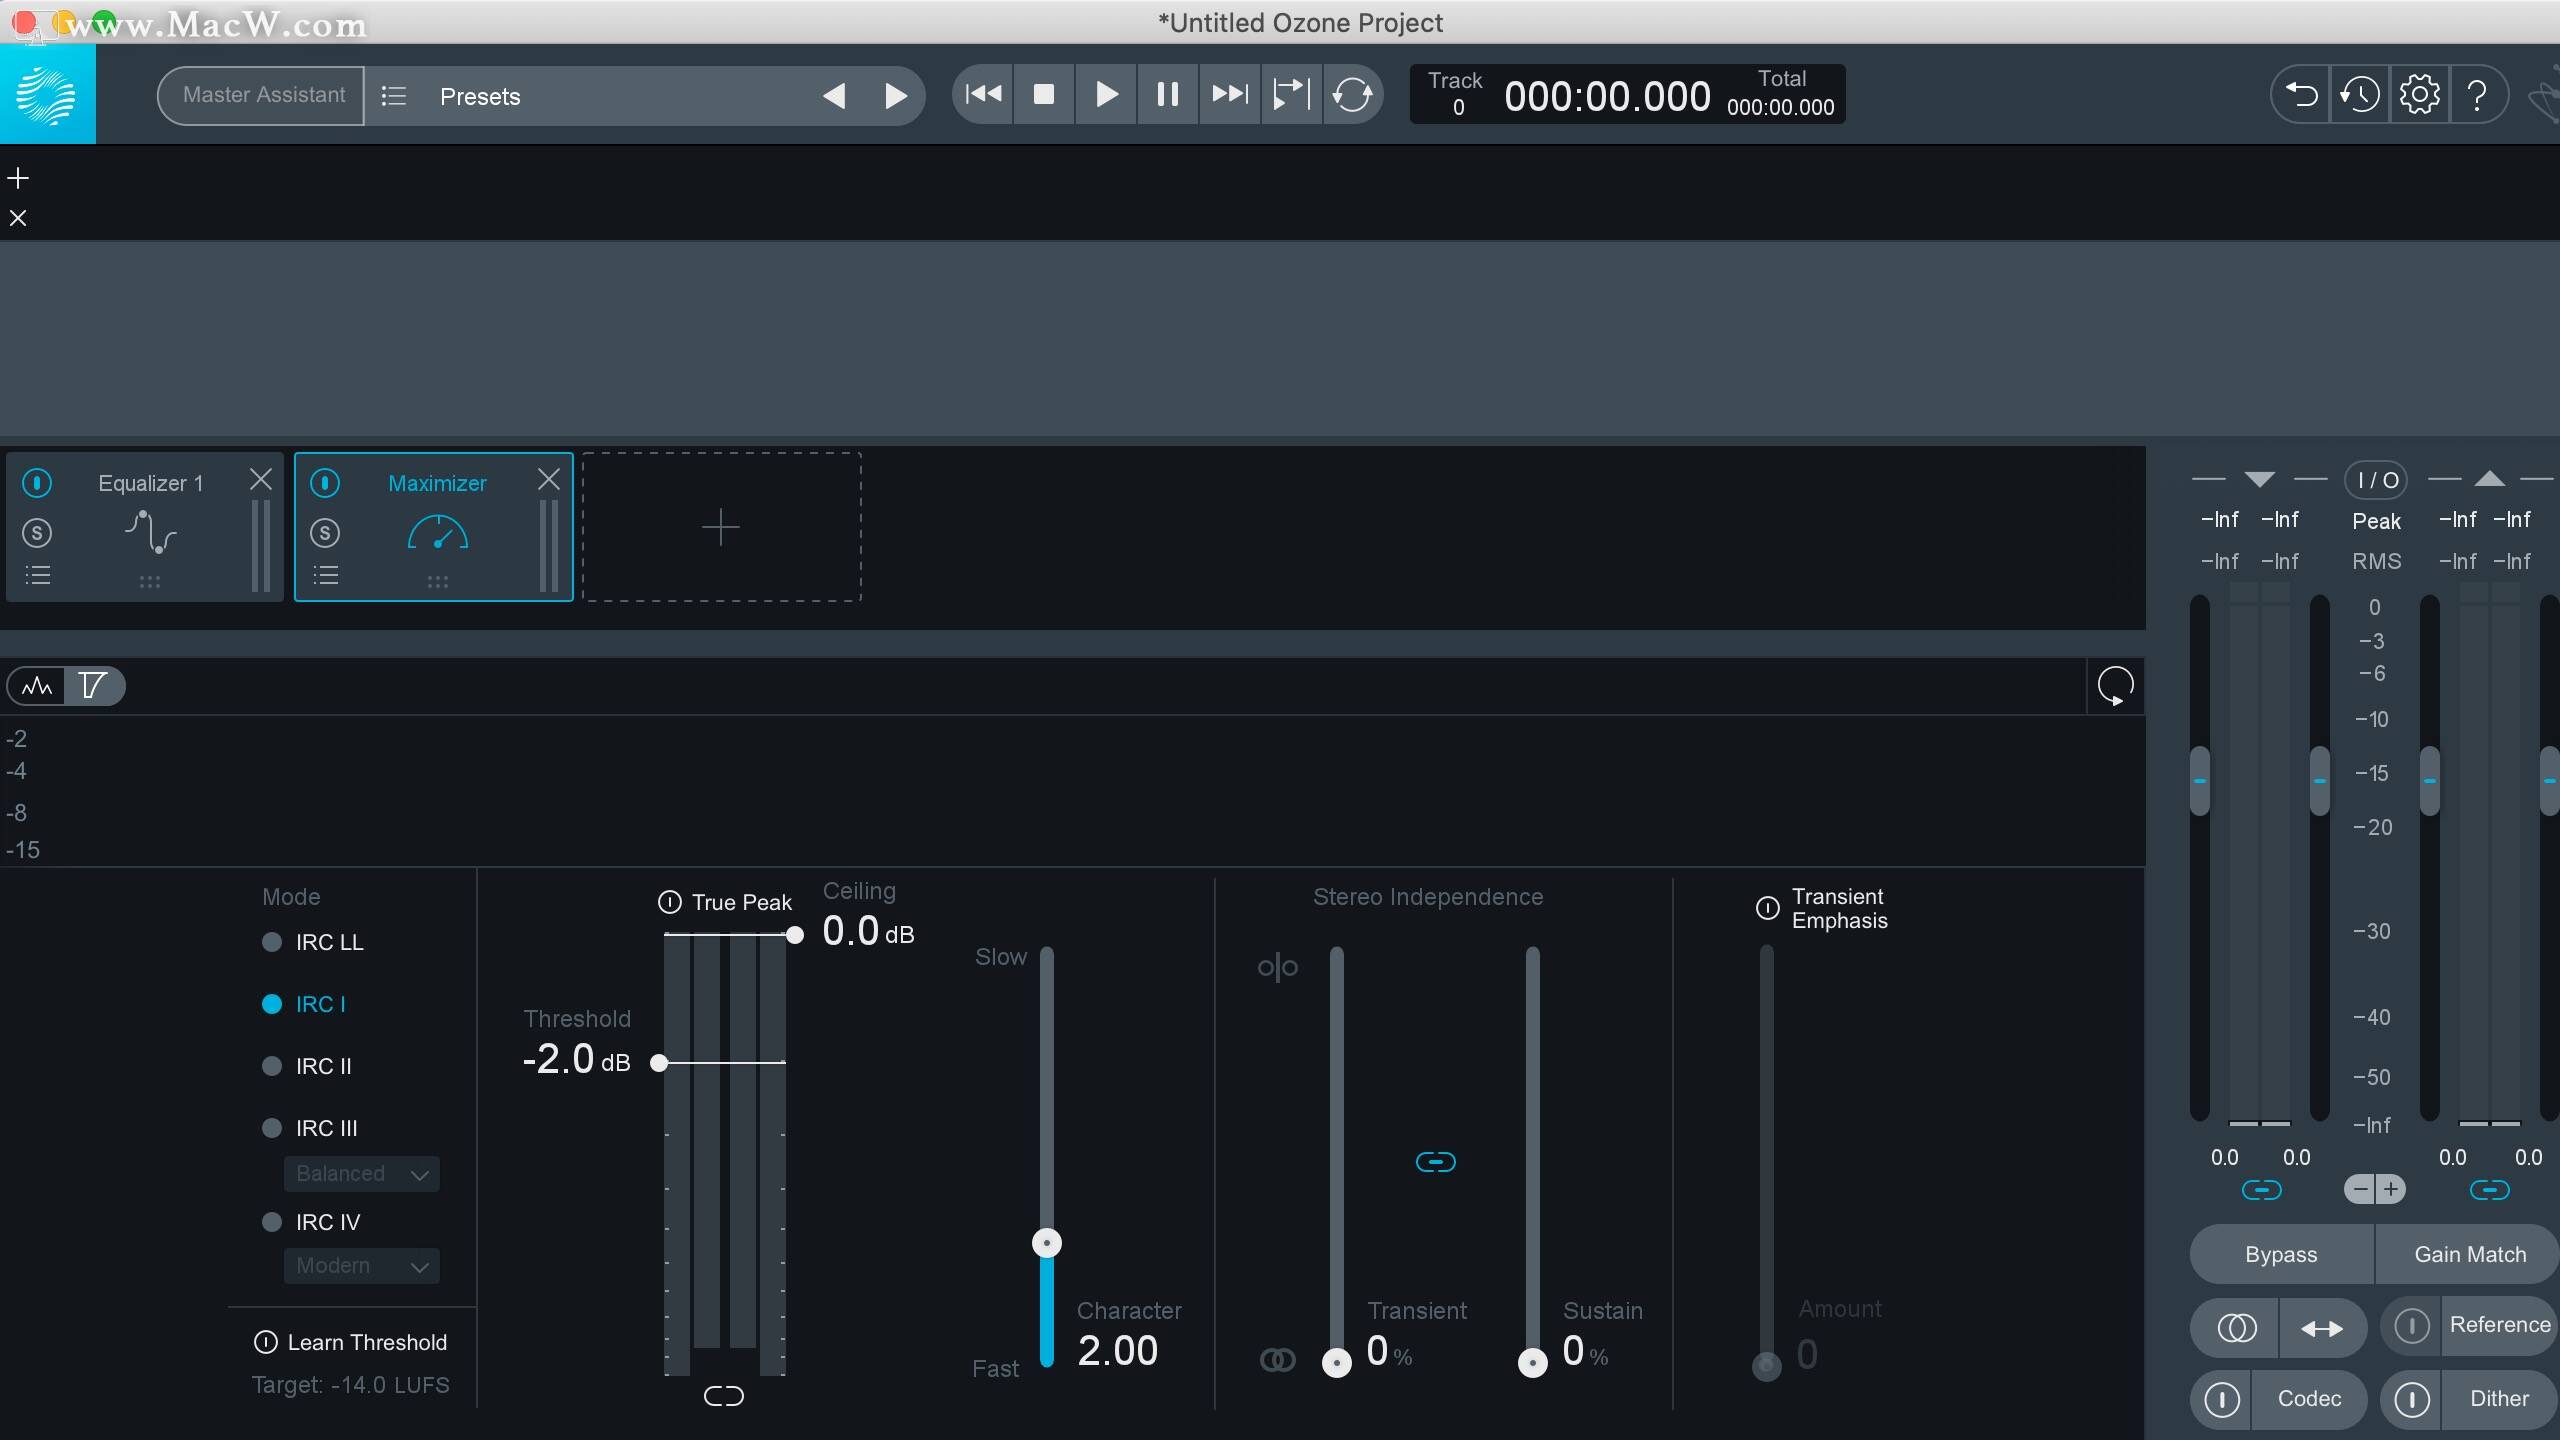Toggle threshold-ceiling link icon
Screen dimensions: 2560x1440
pos(724,1396)
